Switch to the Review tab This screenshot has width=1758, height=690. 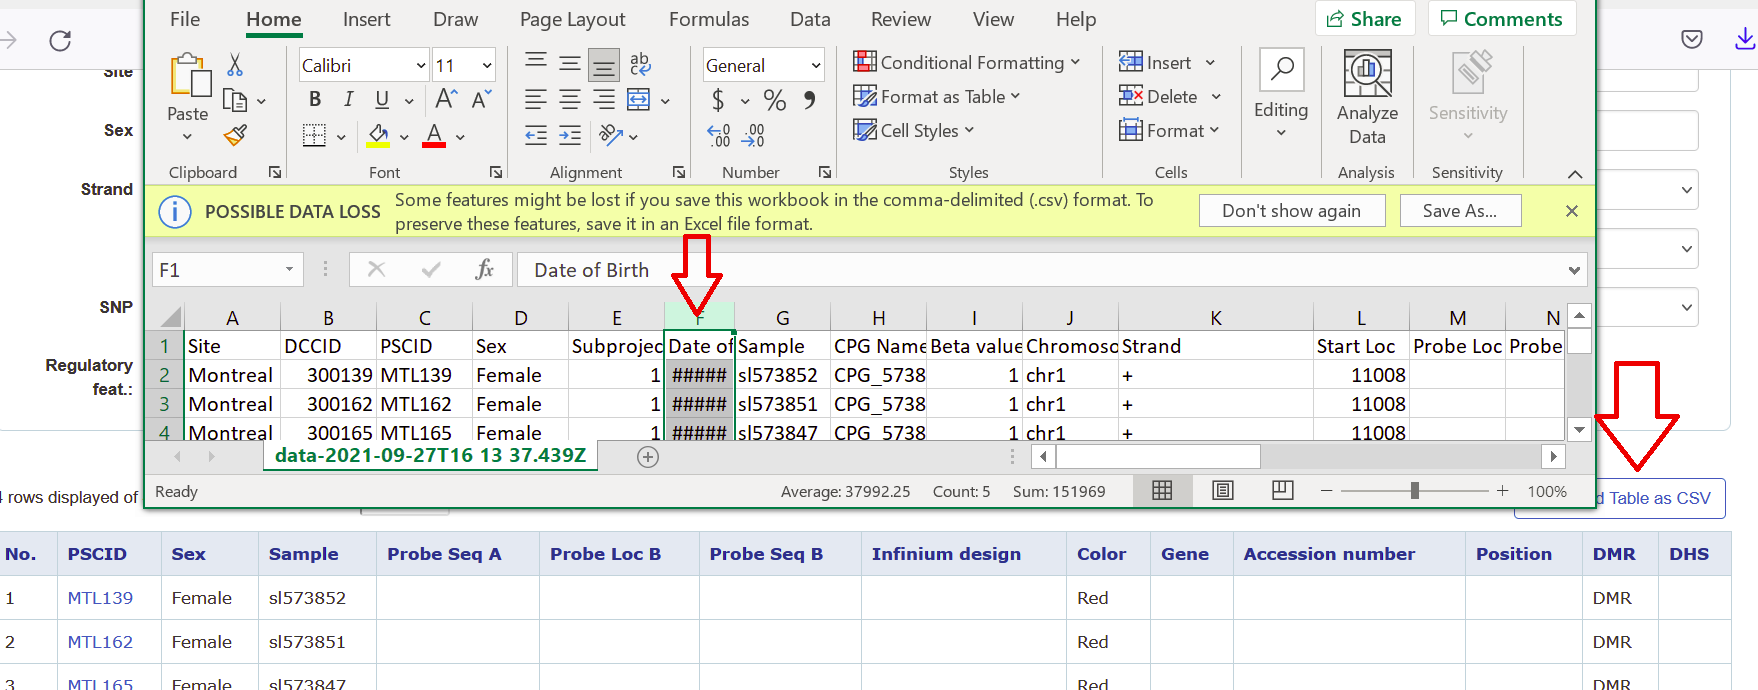[901, 19]
